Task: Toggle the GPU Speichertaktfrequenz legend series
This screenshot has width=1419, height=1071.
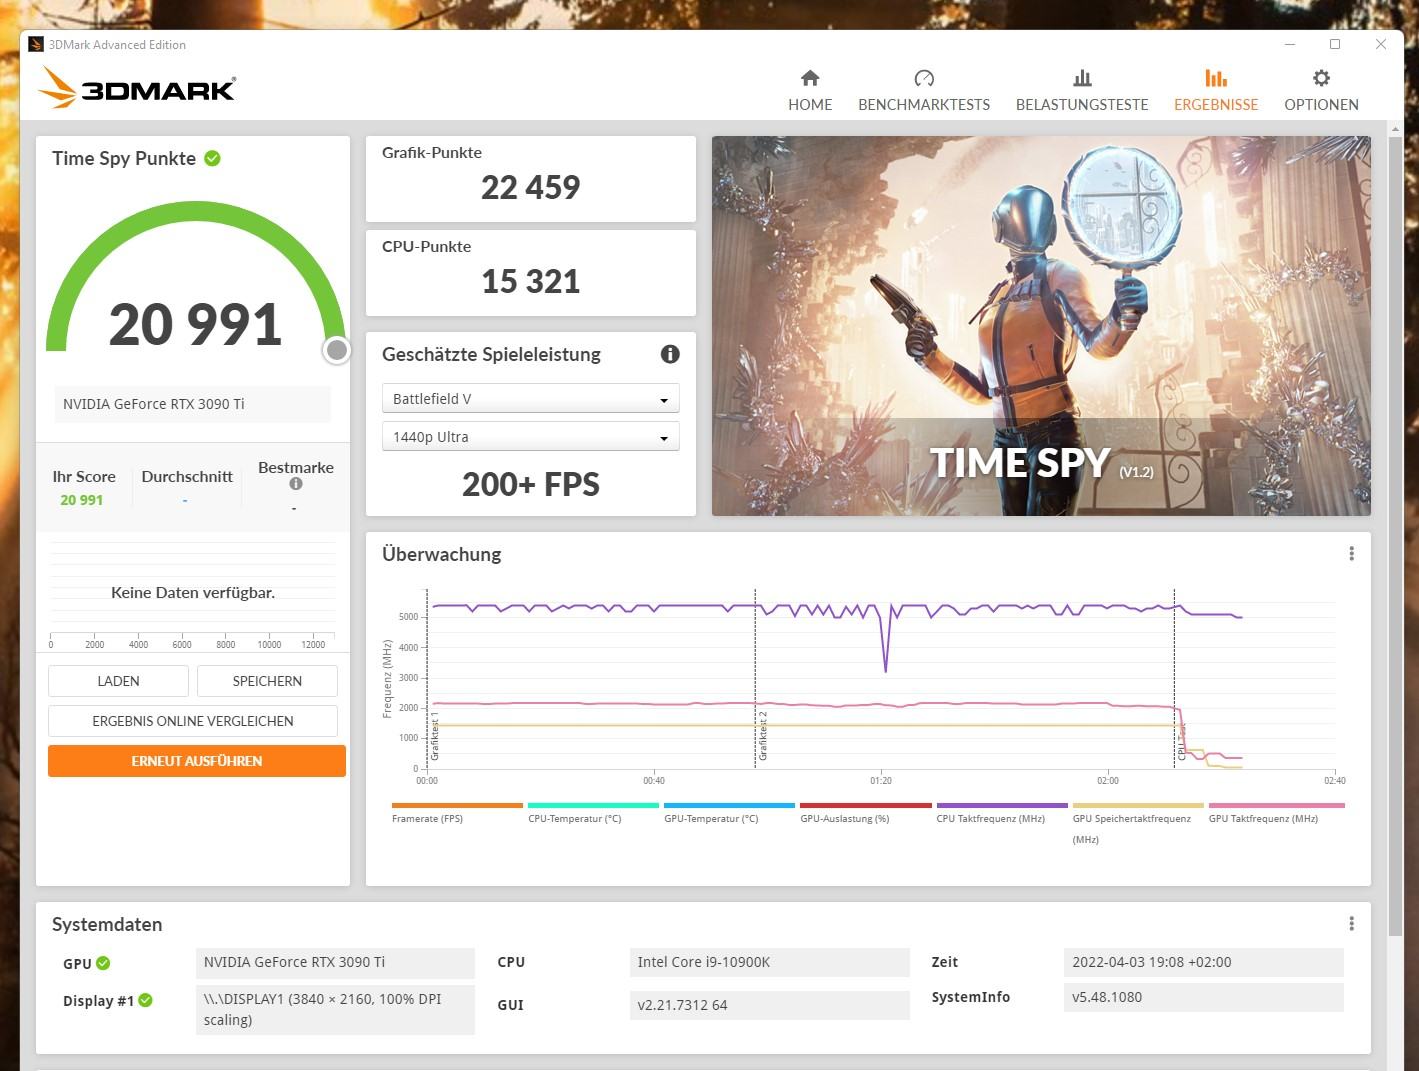Action: (1138, 823)
